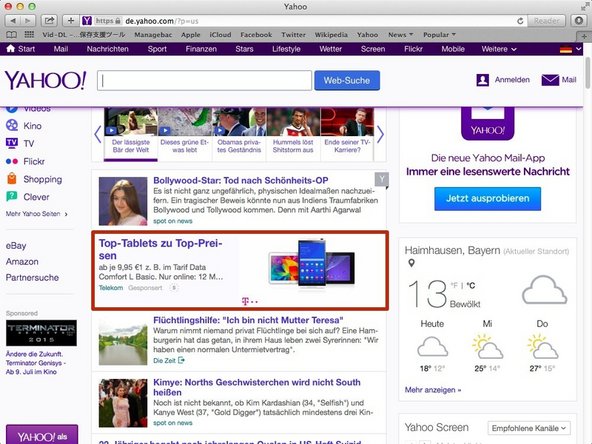Show the reading list book icon

click(x=11, y=35)
